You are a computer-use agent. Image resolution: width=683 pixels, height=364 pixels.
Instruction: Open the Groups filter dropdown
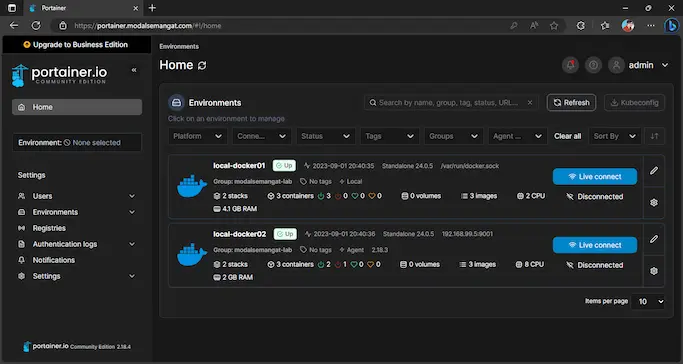[x=454, y=136]
